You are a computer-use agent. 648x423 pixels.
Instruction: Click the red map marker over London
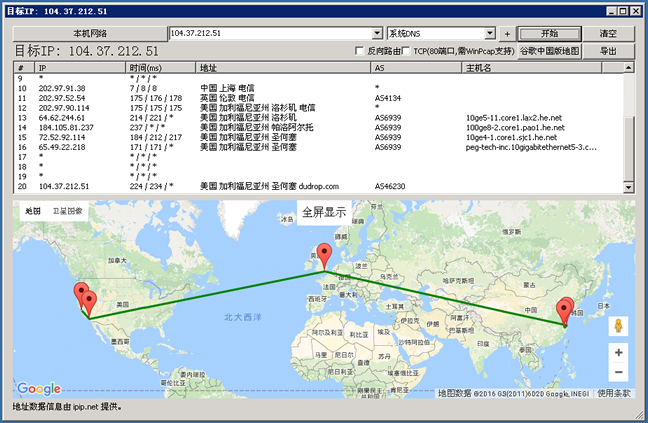click(323, 256)
